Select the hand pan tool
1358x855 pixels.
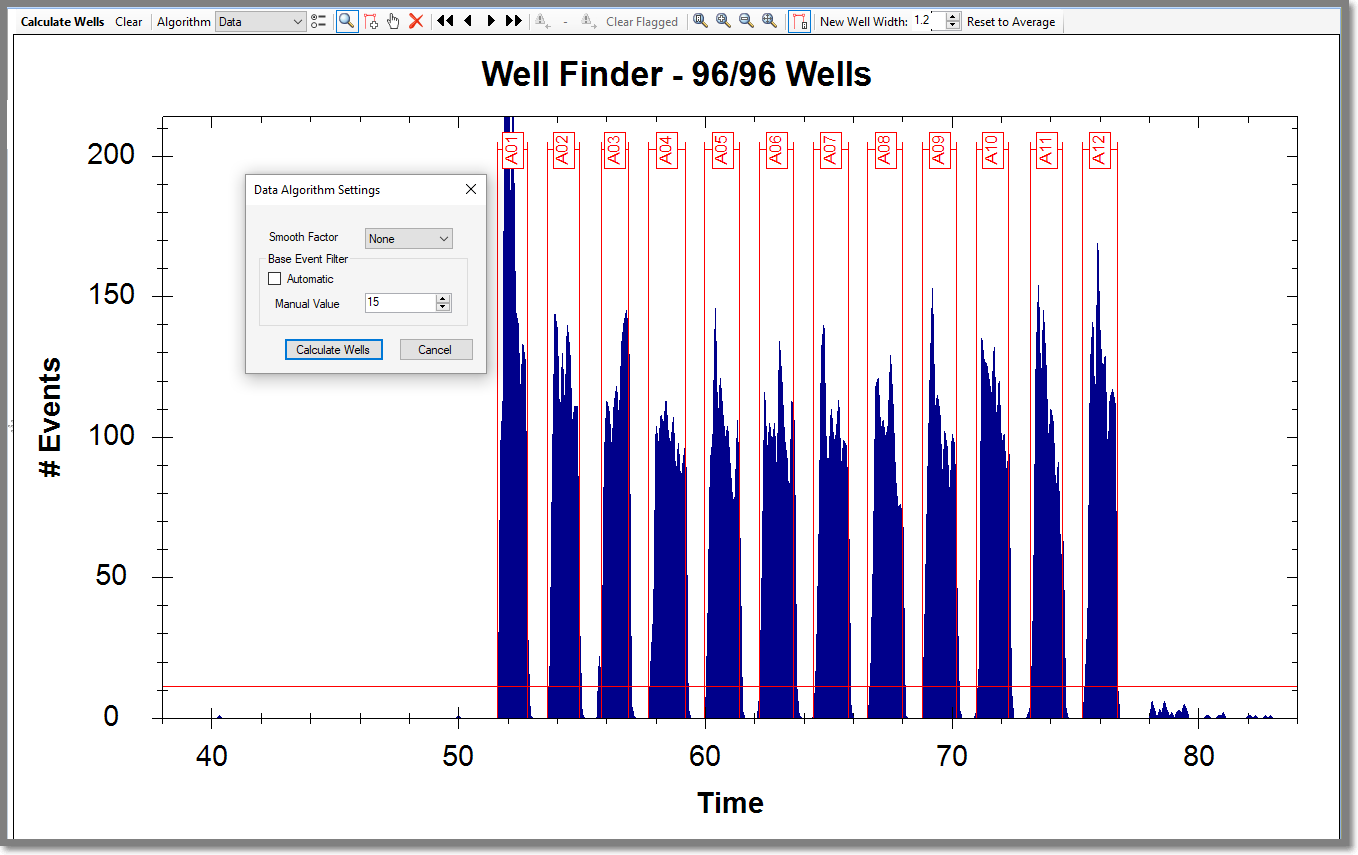393,21
